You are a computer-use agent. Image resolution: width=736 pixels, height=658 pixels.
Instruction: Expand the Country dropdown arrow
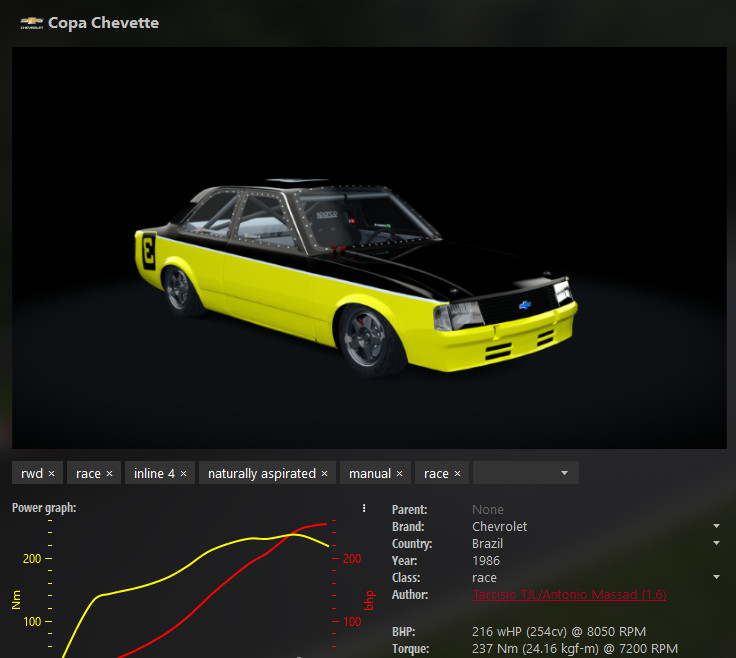pyautogui.click(x=716, y=543)
